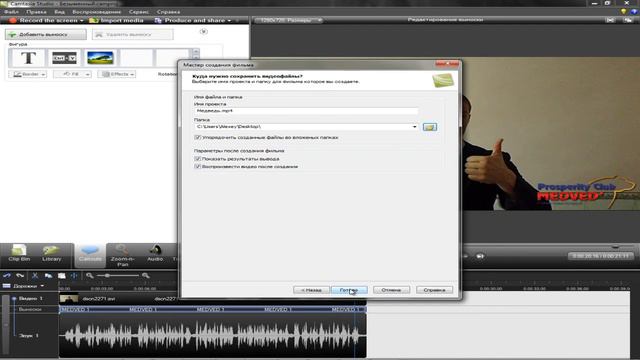Select the landscape image callout shape
Image resolution: width=640 pixels, height=360 pixels.
(100, 58)
